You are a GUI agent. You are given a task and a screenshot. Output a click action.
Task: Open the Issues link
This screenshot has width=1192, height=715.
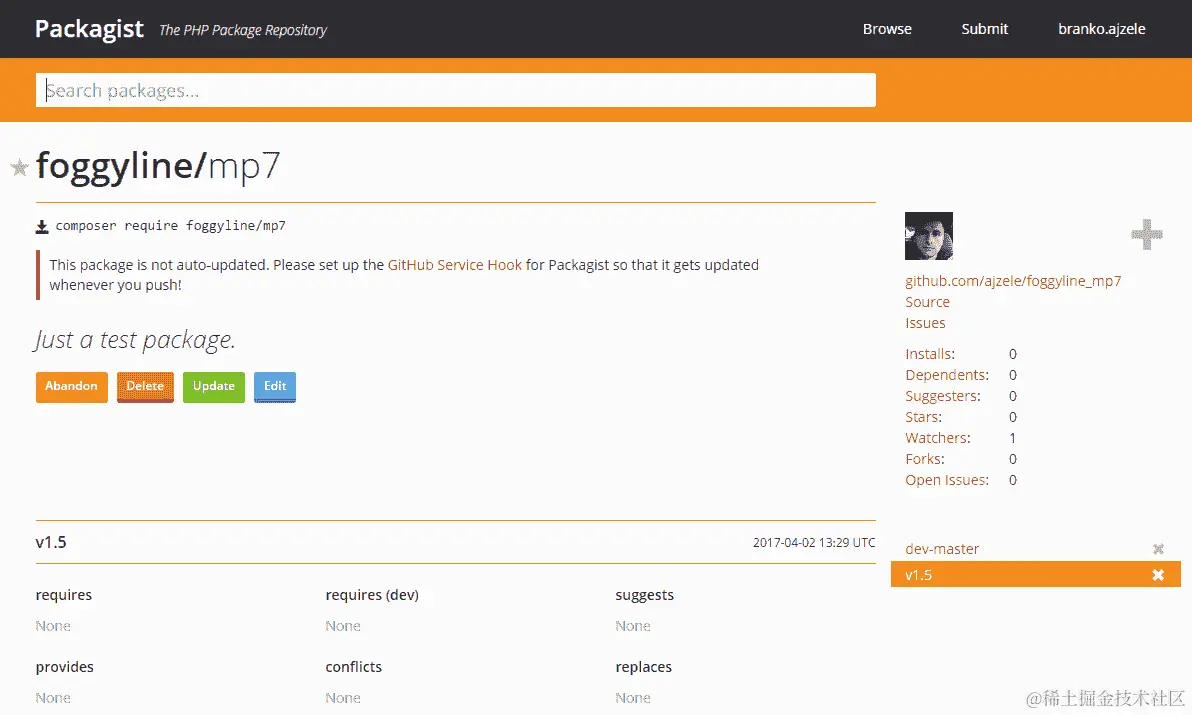(x=925, y=323)
